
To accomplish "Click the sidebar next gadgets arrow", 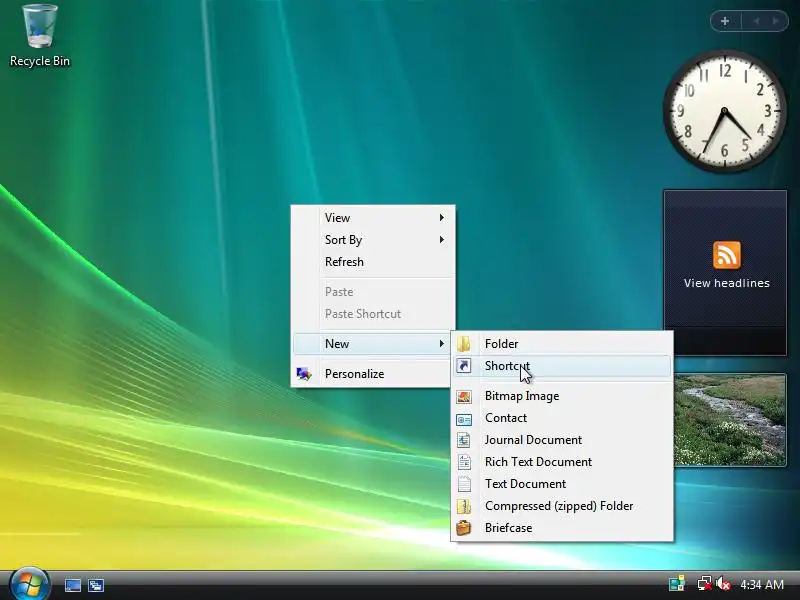I will (x=776, y=21).
